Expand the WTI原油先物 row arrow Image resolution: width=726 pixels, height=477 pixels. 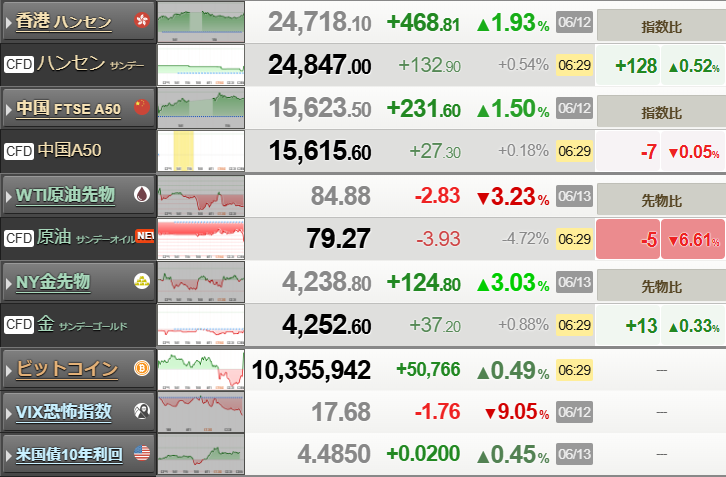coord(8,196)
